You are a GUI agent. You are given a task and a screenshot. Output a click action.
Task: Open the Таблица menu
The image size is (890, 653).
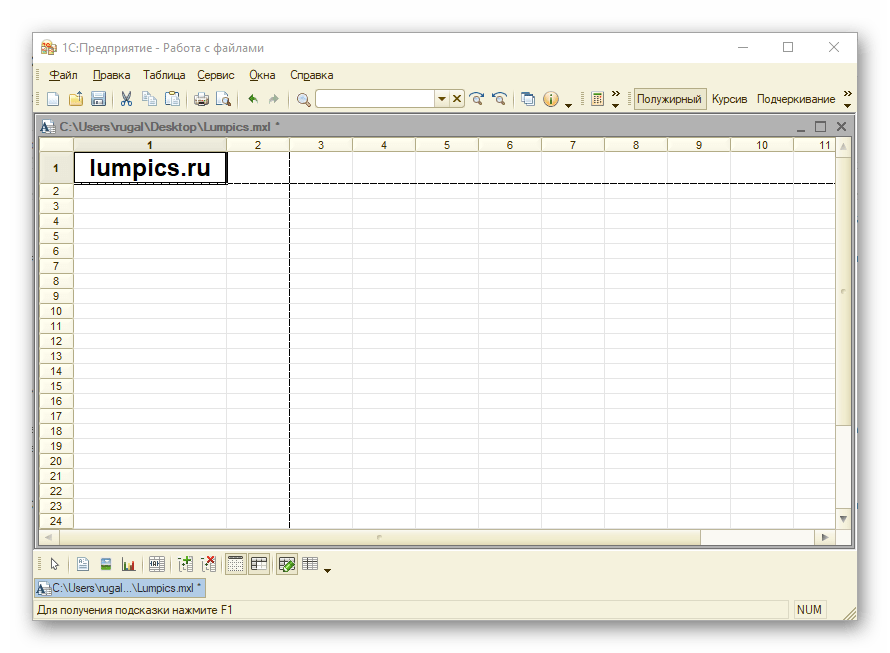(x=164, y=75)
